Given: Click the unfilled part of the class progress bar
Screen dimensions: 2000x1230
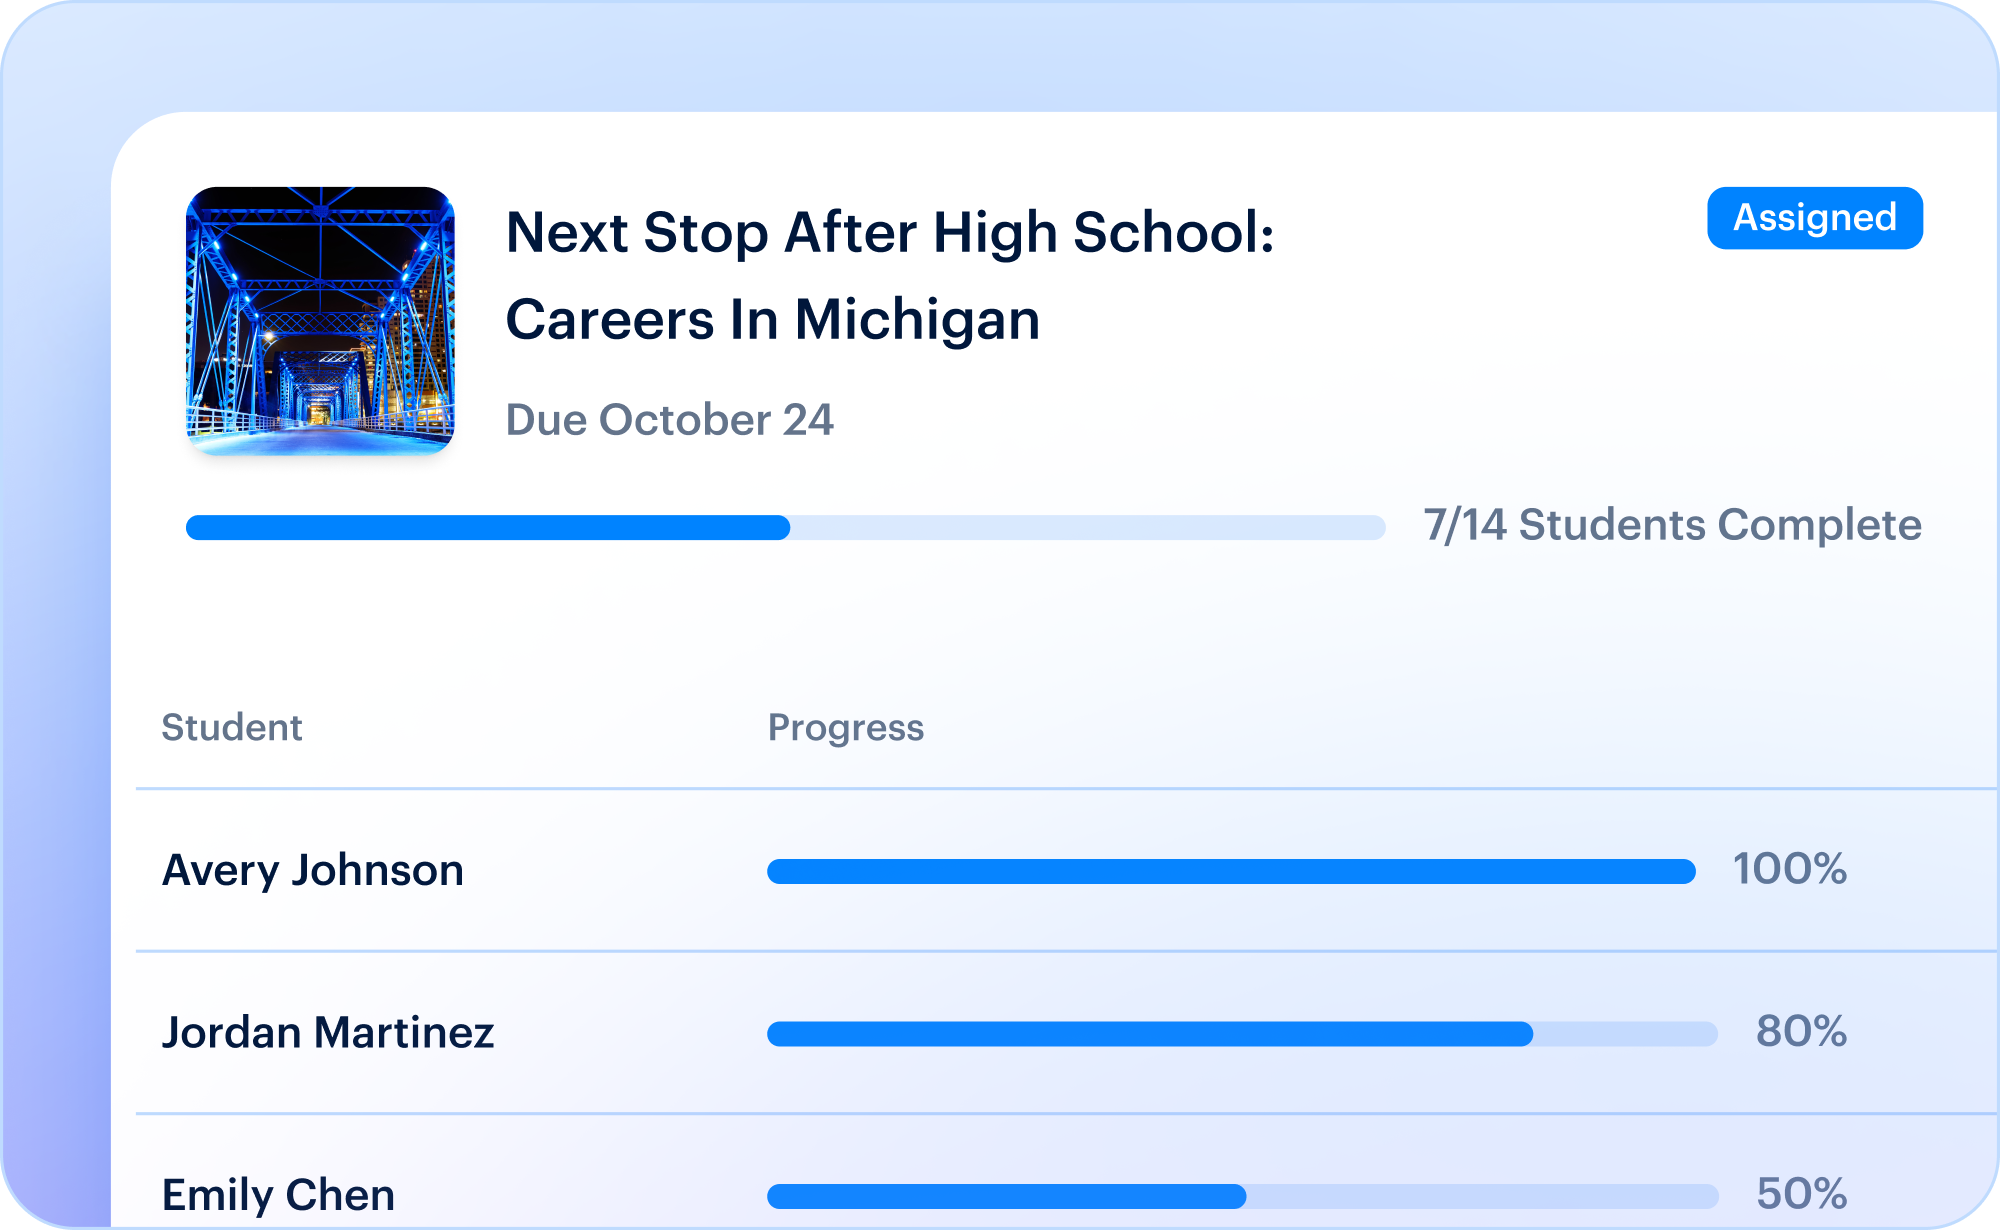Looking at the screenshot, I should coord(1088,528).
